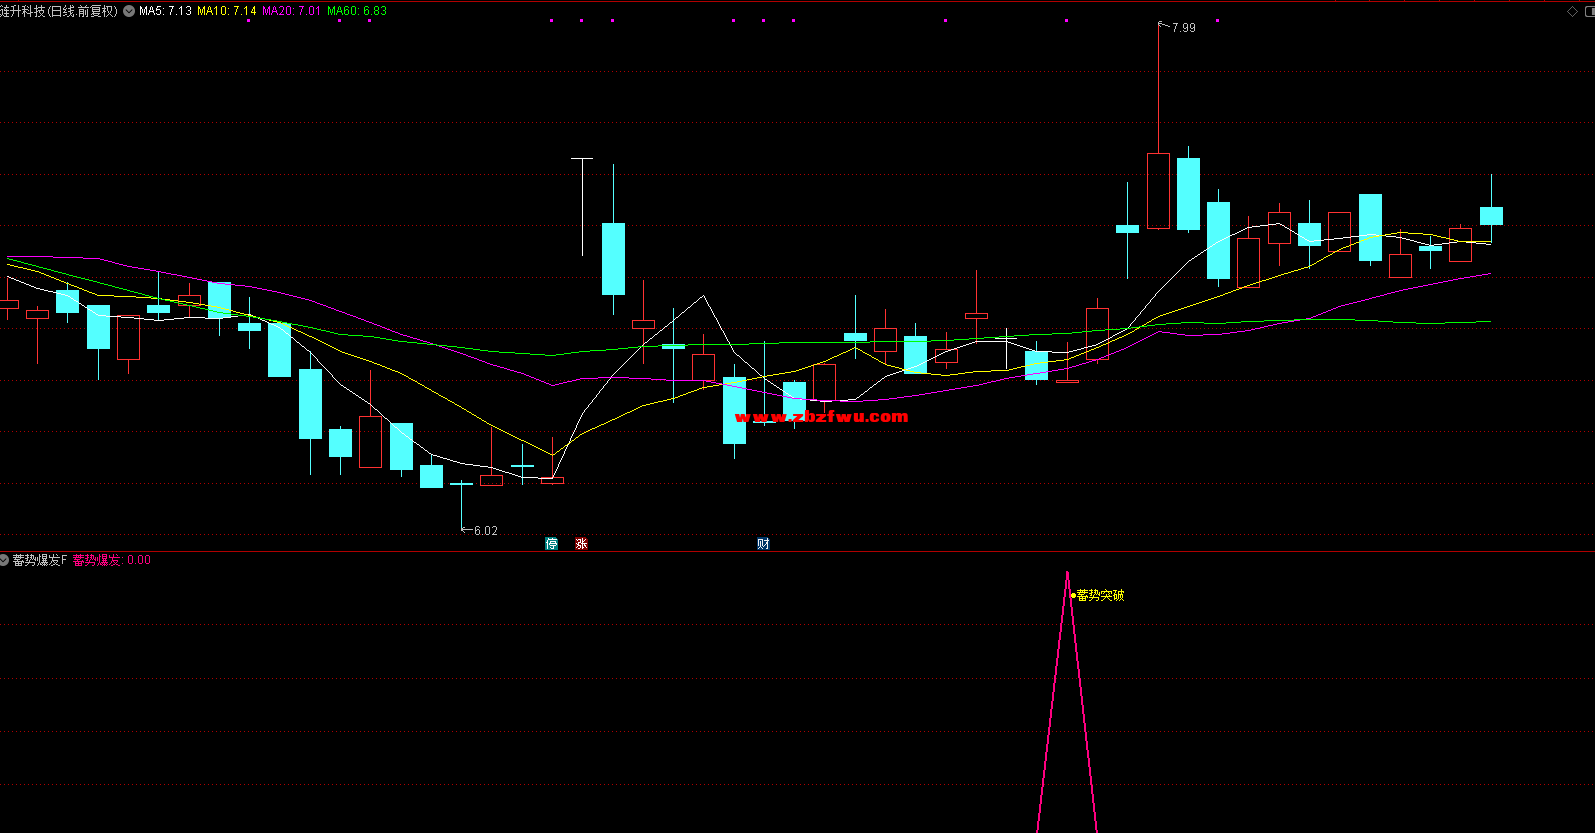Expand the 蓄势爆发F indicator dropdown arrow

(x=5, y=560)
